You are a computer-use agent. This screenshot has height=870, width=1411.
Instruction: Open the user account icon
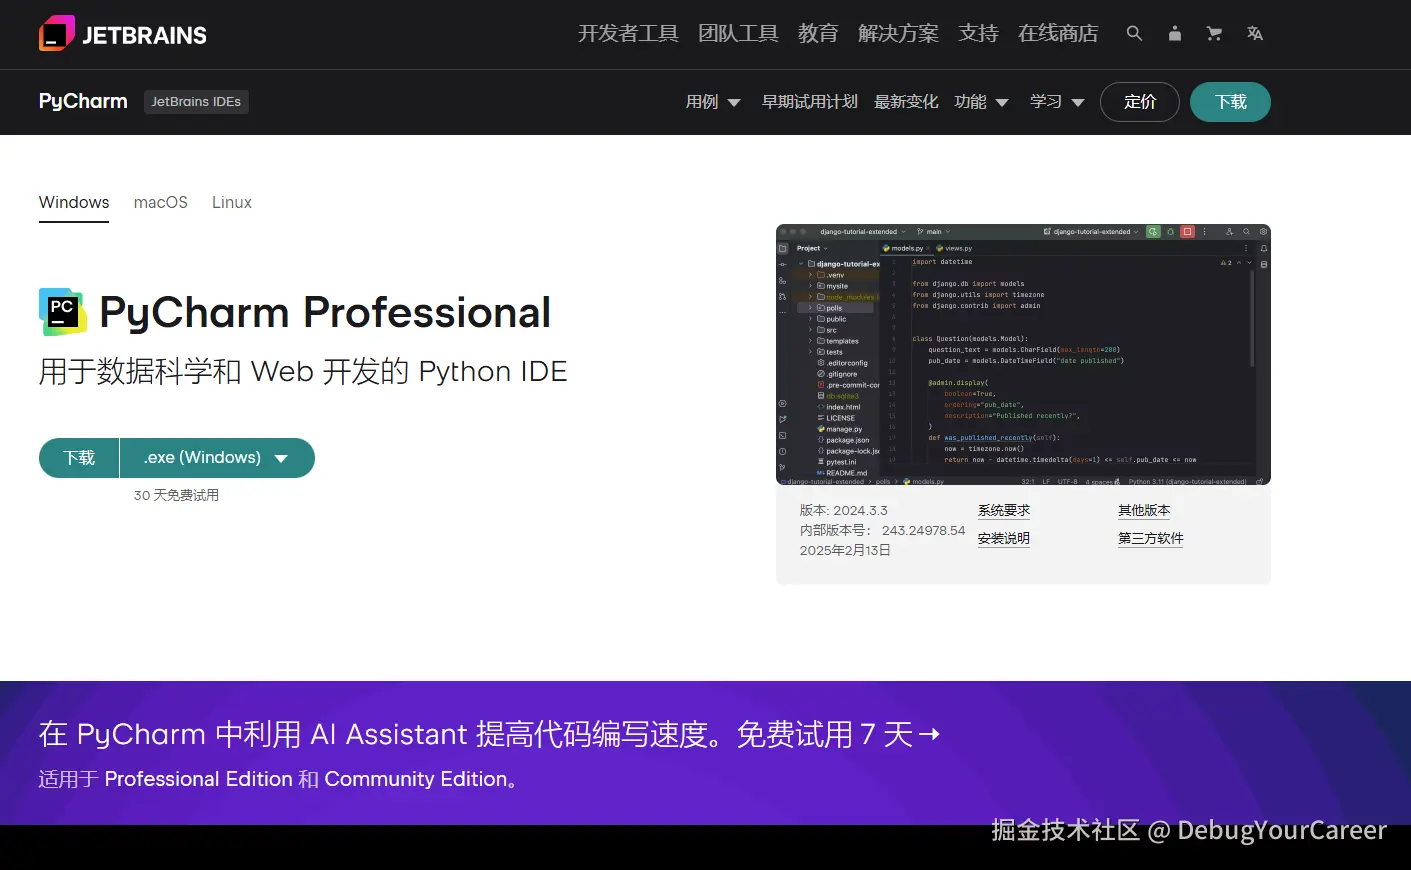click(x=1175, y=33)
